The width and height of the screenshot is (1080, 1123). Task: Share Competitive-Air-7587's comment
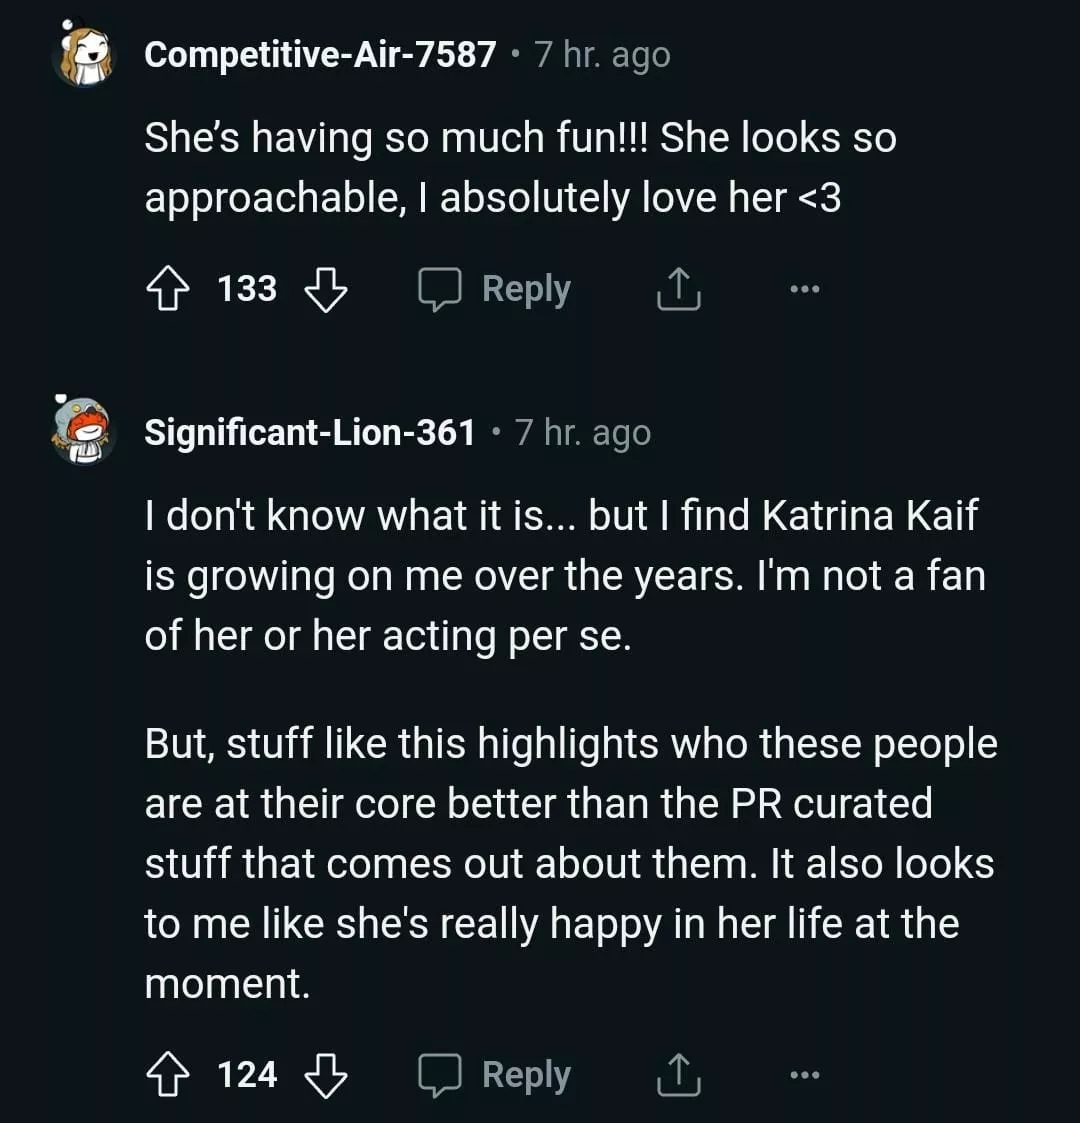(x=678, y=290)
